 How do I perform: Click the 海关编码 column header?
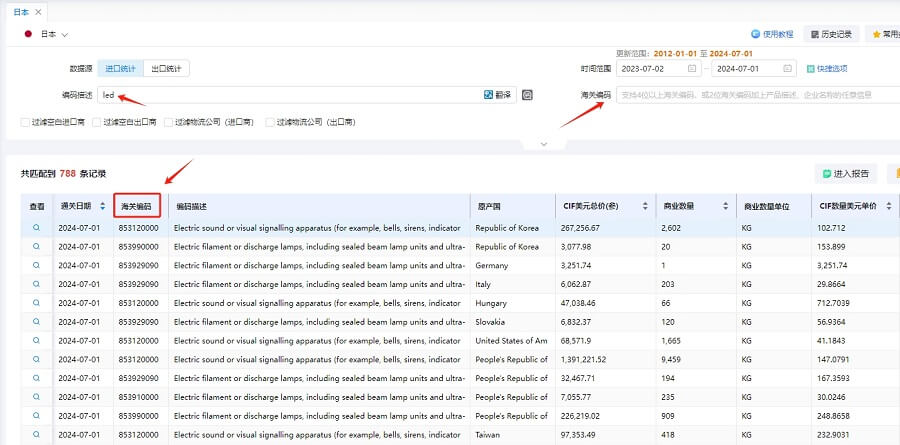(137, 206)
